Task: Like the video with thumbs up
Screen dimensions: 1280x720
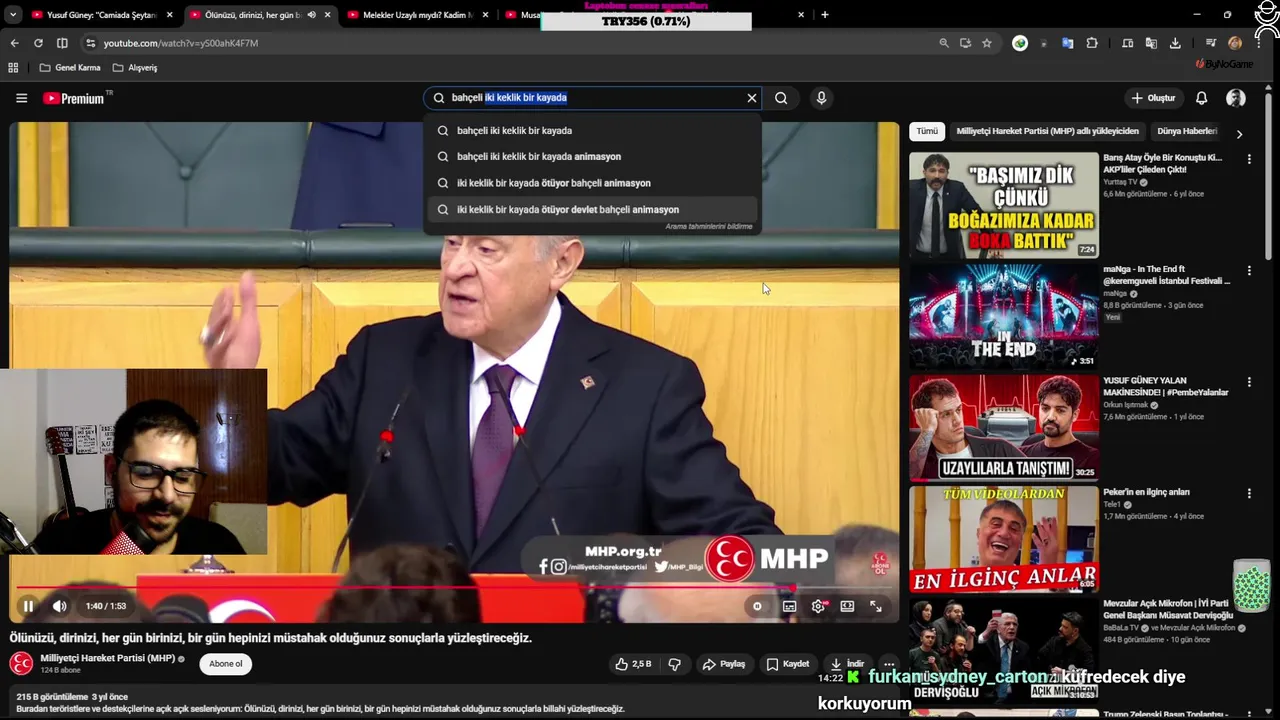Action: pos(632,664)
